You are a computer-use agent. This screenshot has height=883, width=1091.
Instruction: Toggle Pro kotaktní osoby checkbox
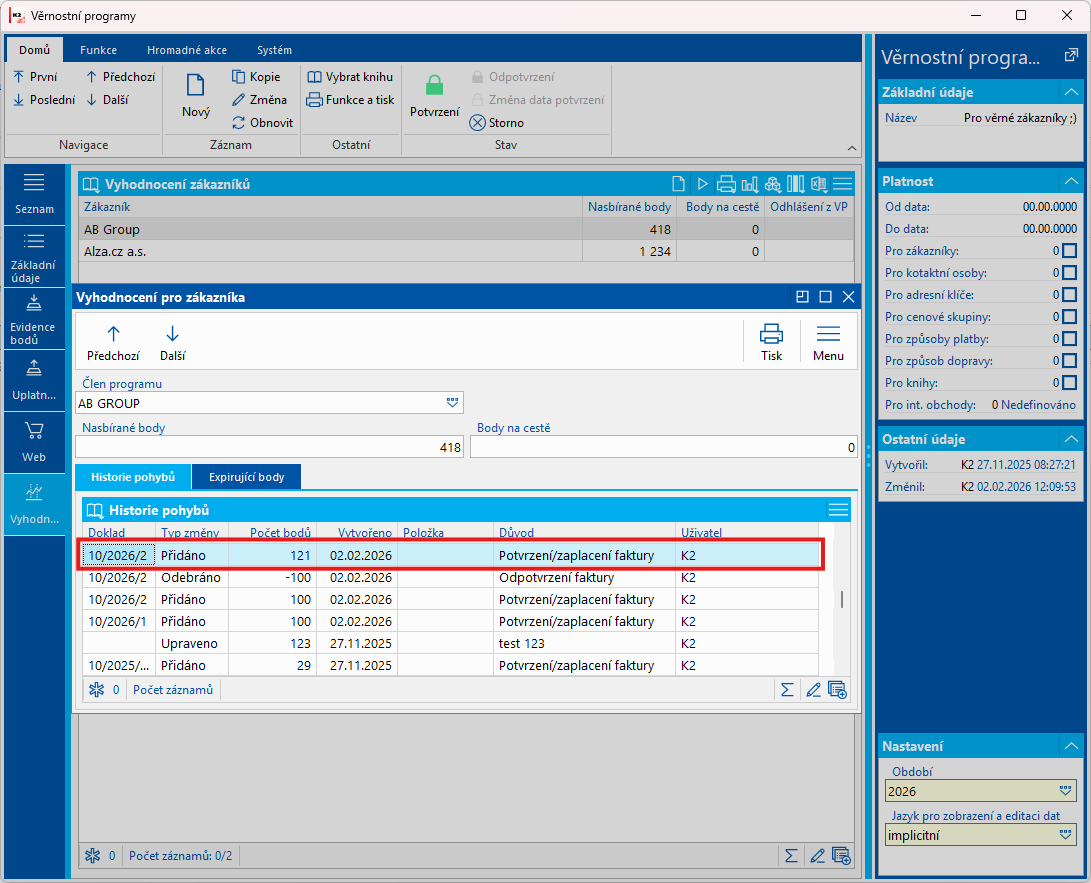pyautogui.click(x=1069, y=273)
